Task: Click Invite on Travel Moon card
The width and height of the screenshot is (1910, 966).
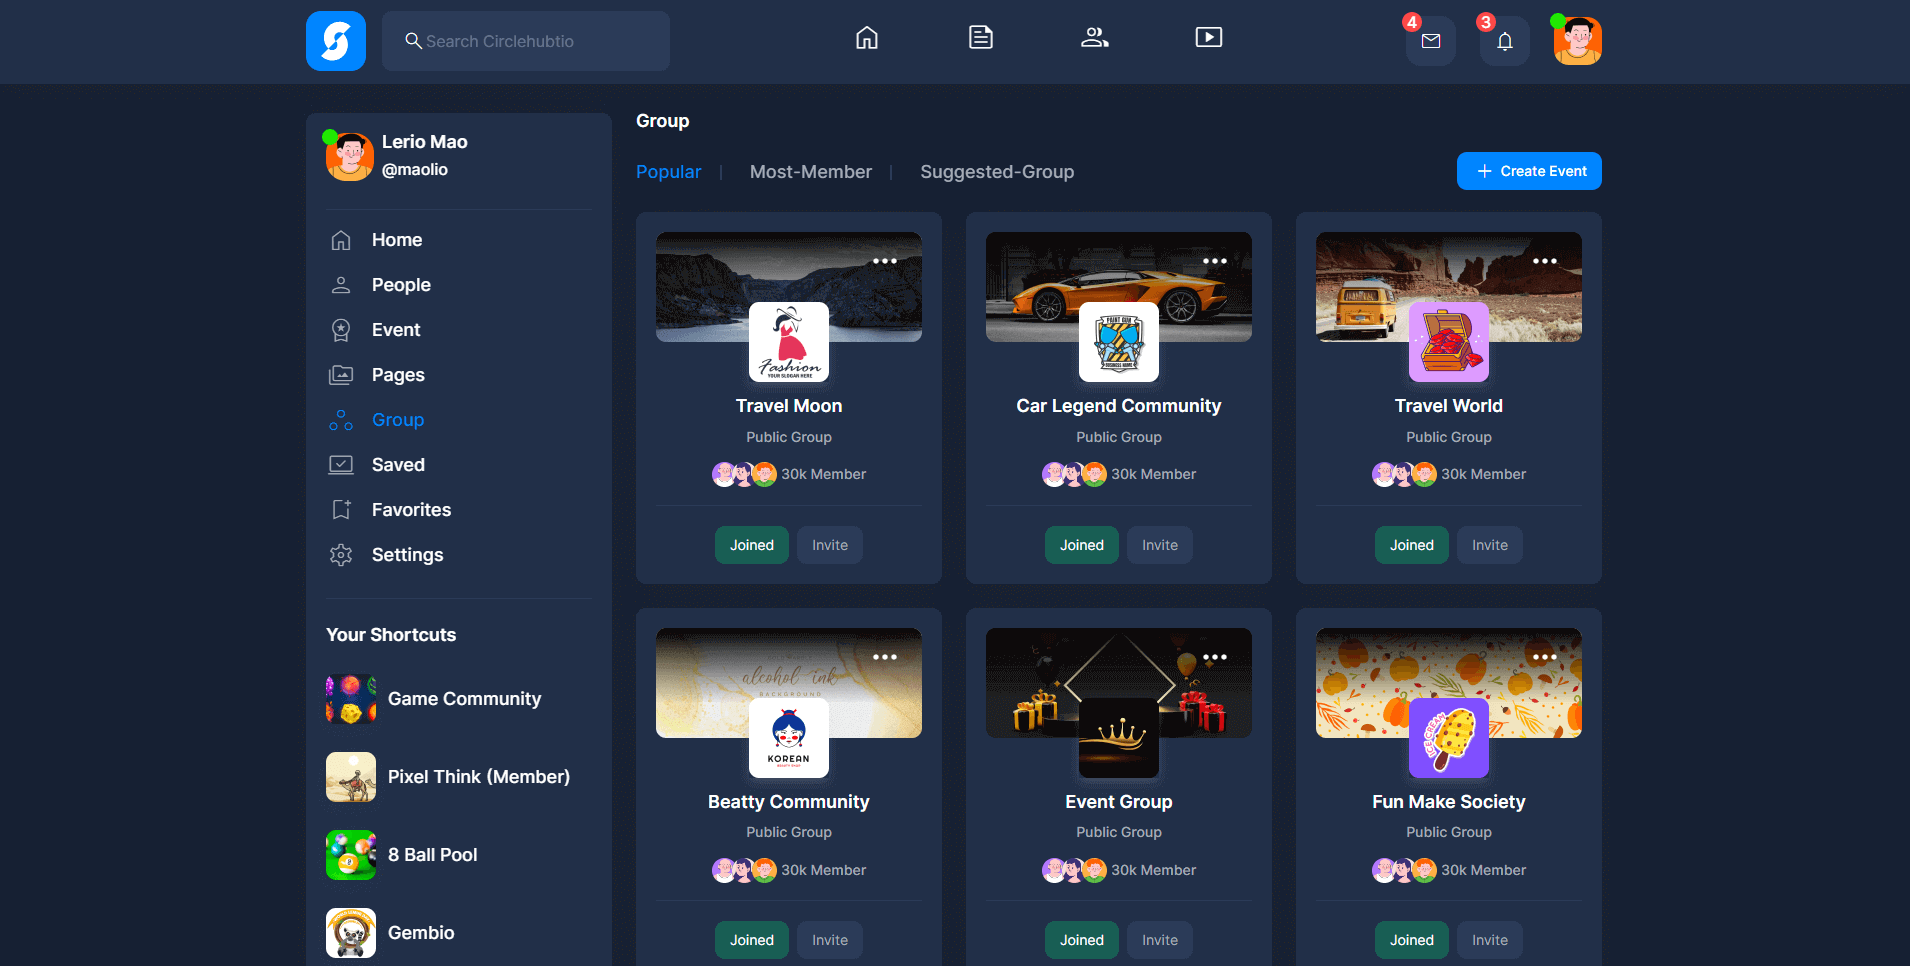Action: pos(830,545)
